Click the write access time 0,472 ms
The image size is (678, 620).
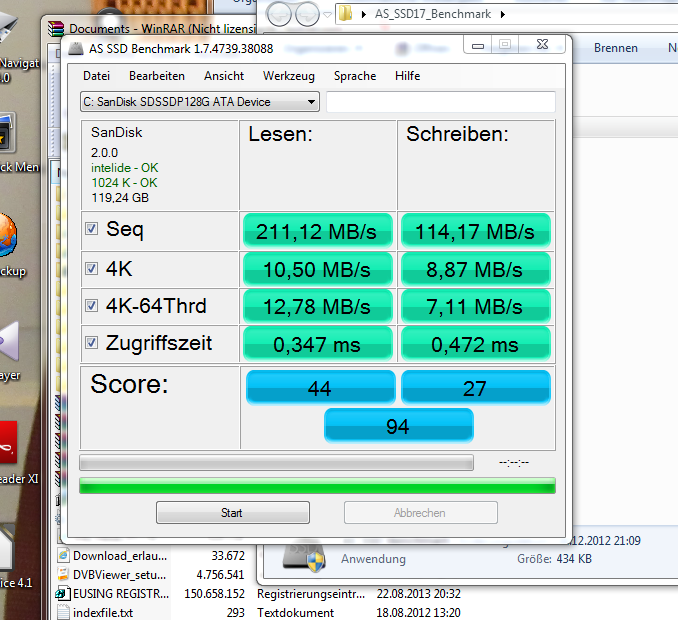476,344
